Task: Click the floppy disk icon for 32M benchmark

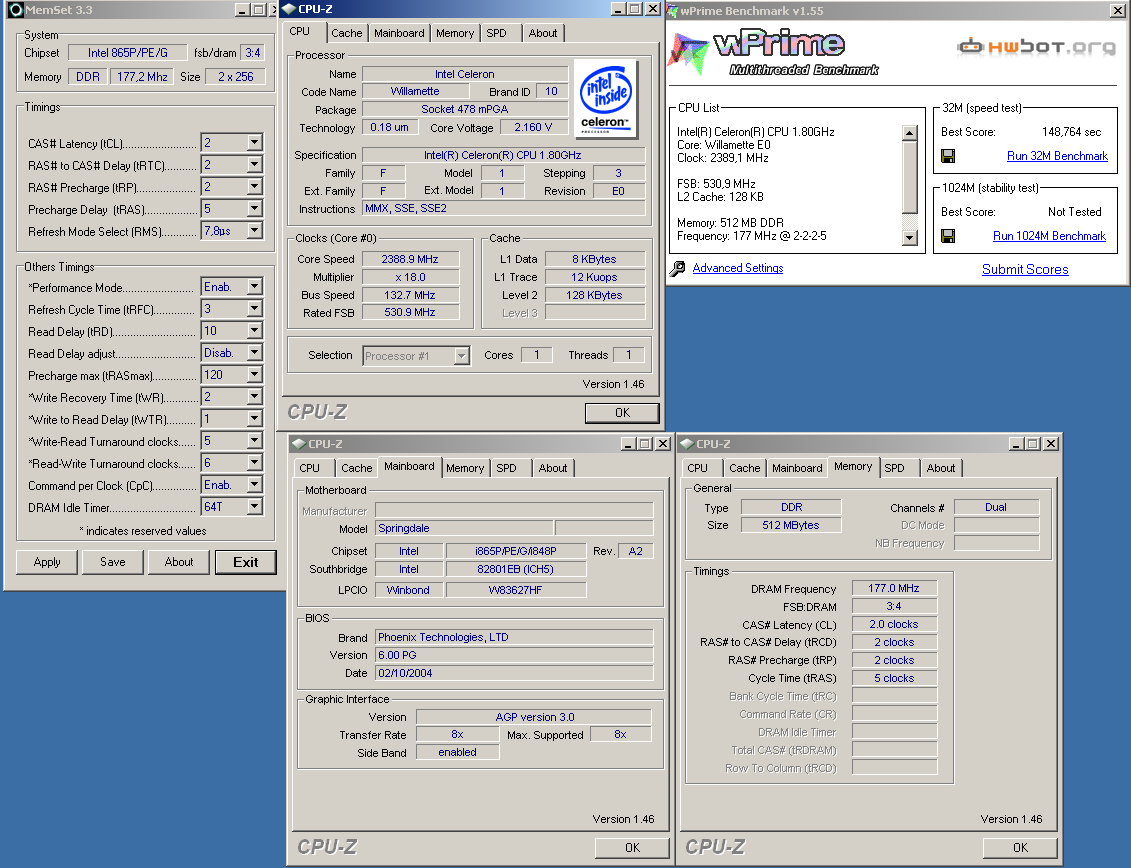Action: [948, 156]
